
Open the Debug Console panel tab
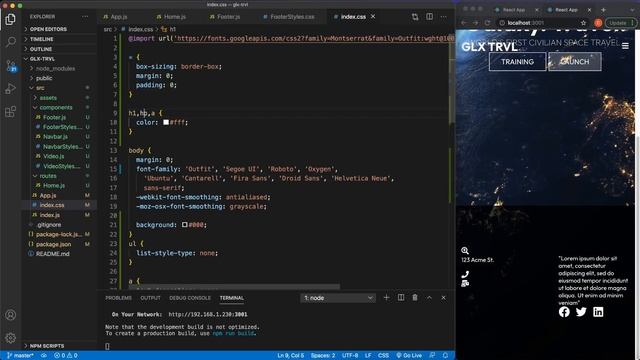point(190,298)
